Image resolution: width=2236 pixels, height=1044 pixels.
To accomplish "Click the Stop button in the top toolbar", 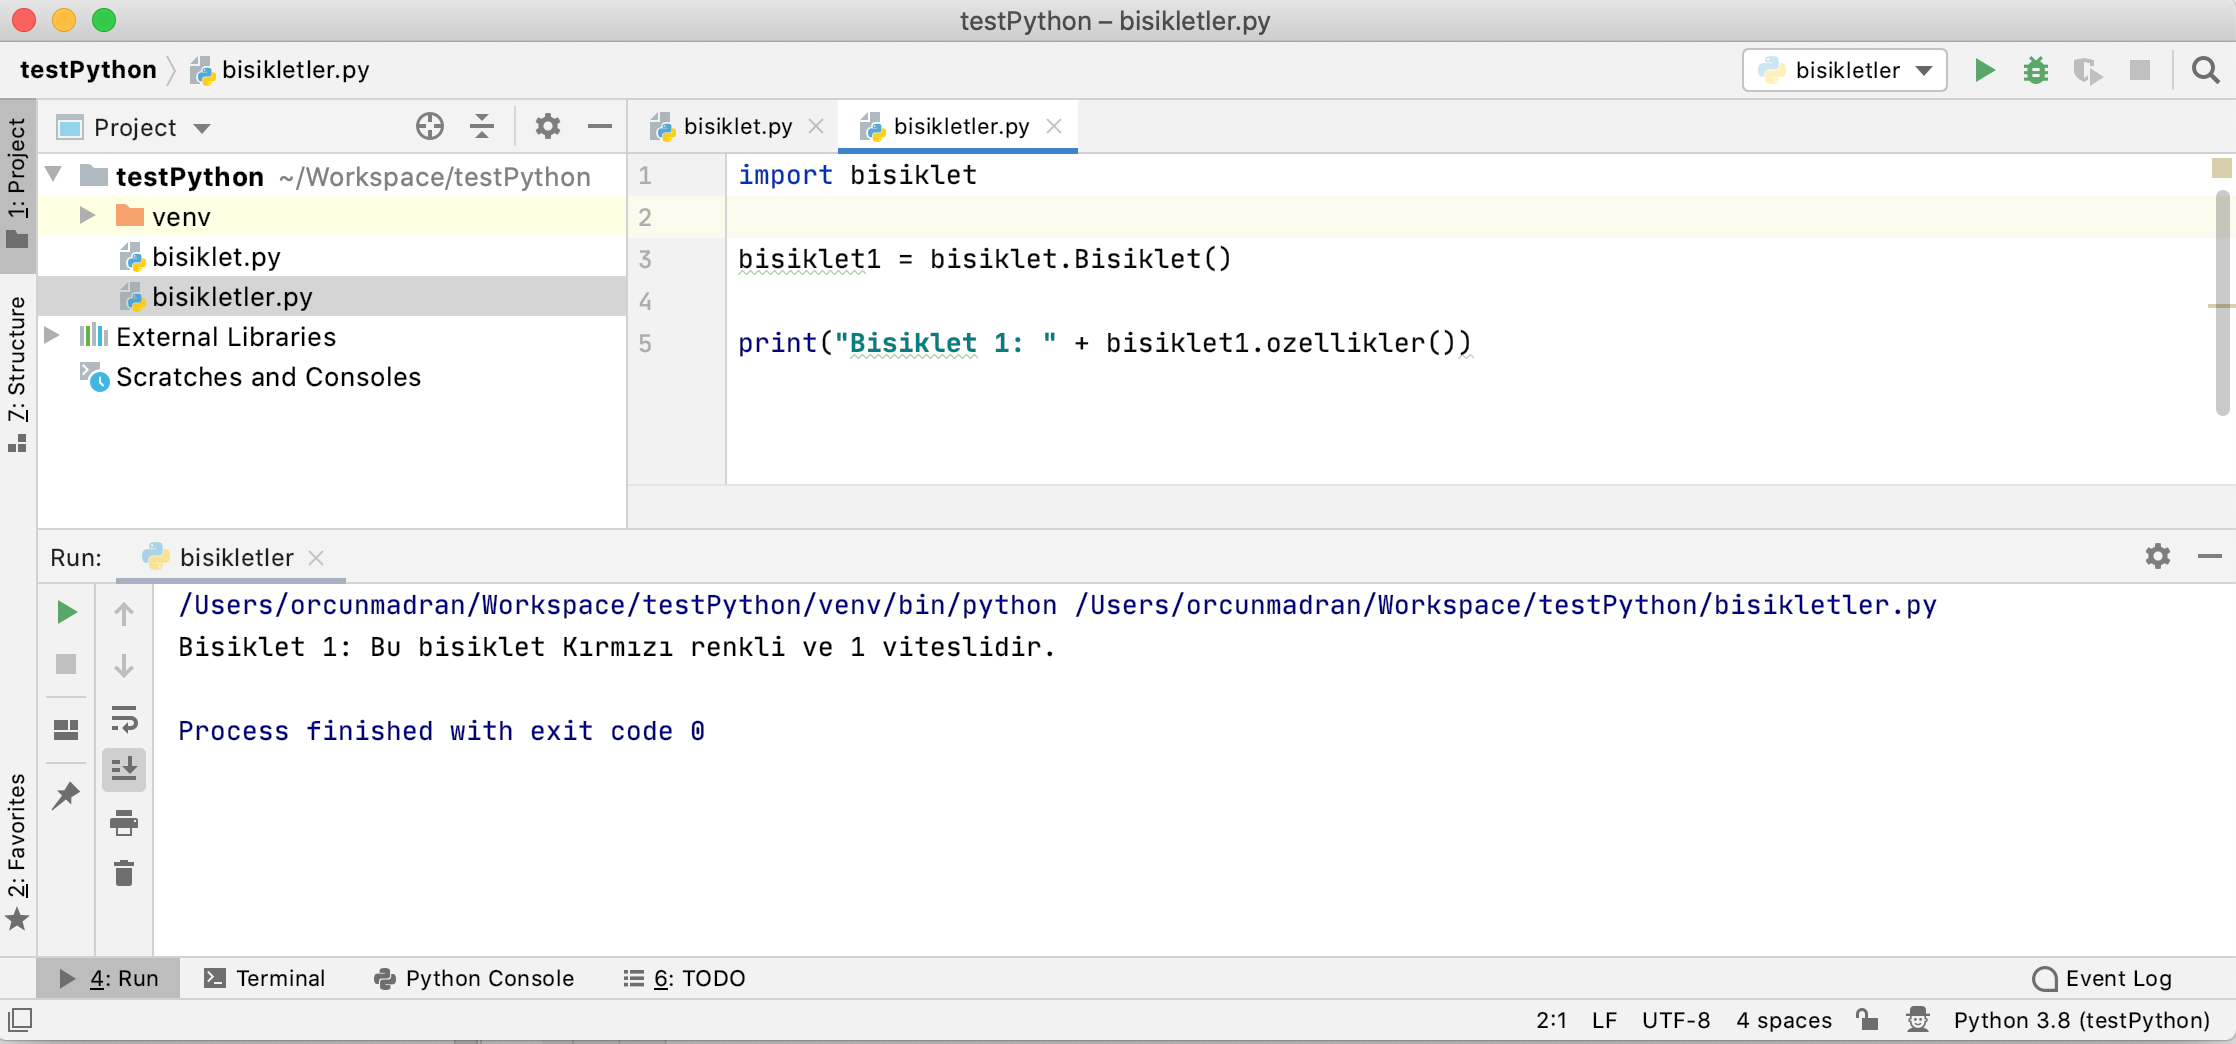I will point(2140,70).
